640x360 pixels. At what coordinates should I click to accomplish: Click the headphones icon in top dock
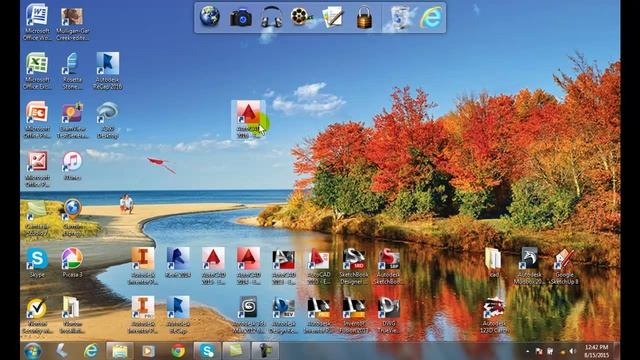[x=271, y=18]
